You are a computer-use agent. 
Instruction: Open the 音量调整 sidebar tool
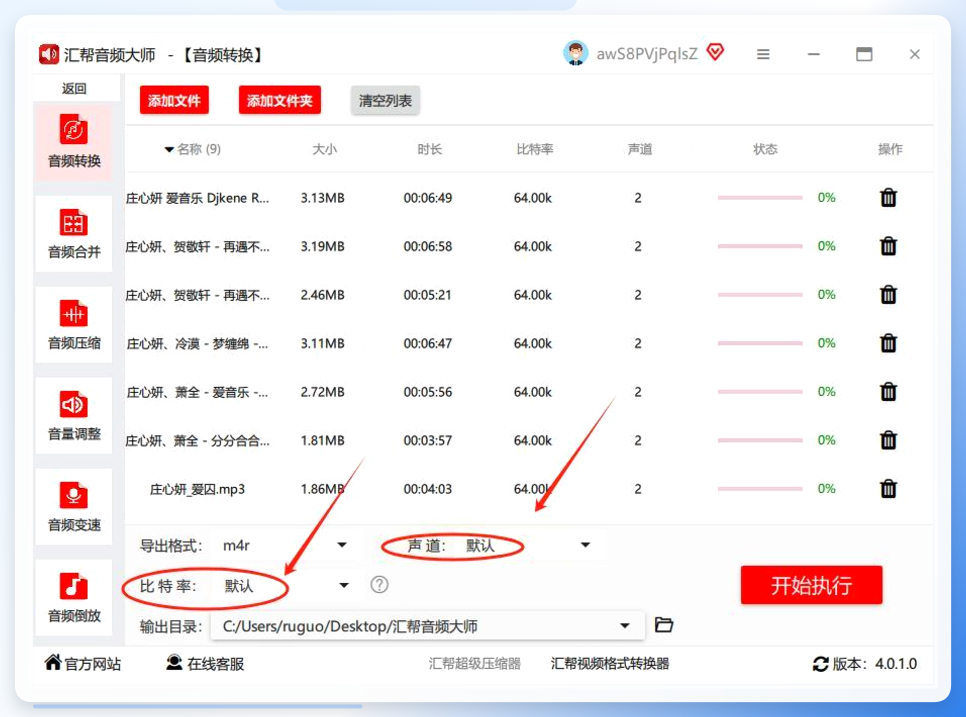click(73, 416)
